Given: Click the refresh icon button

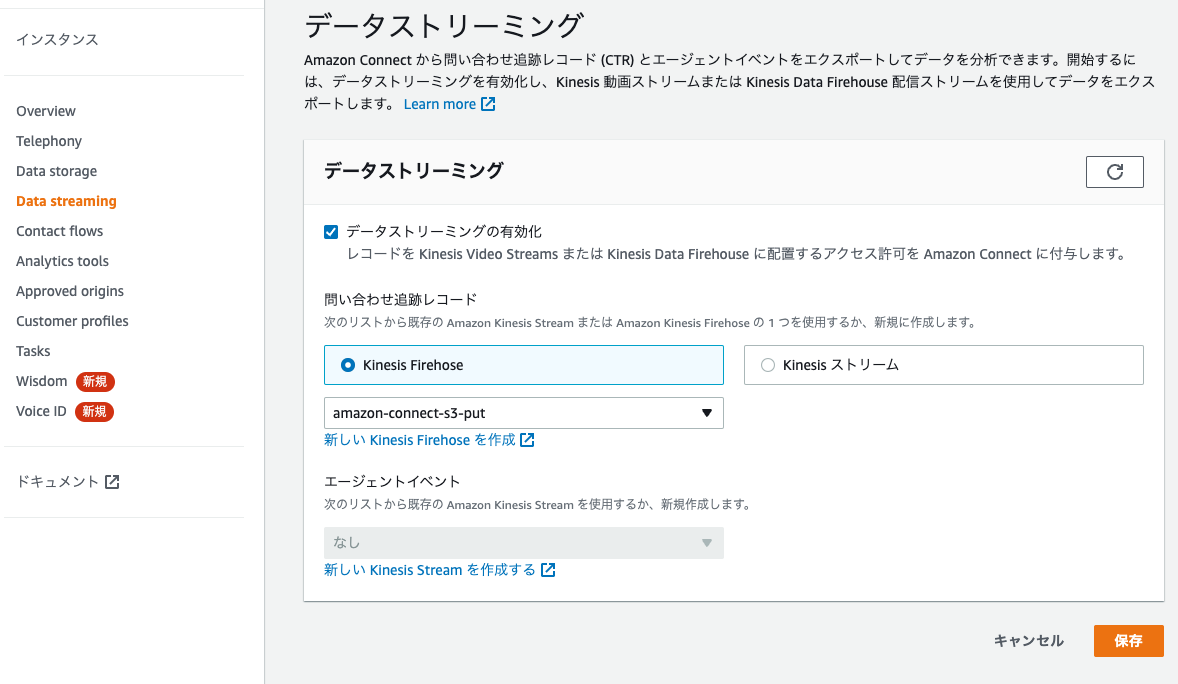Looking at the screenshot, I should [x=1114, y=172].
